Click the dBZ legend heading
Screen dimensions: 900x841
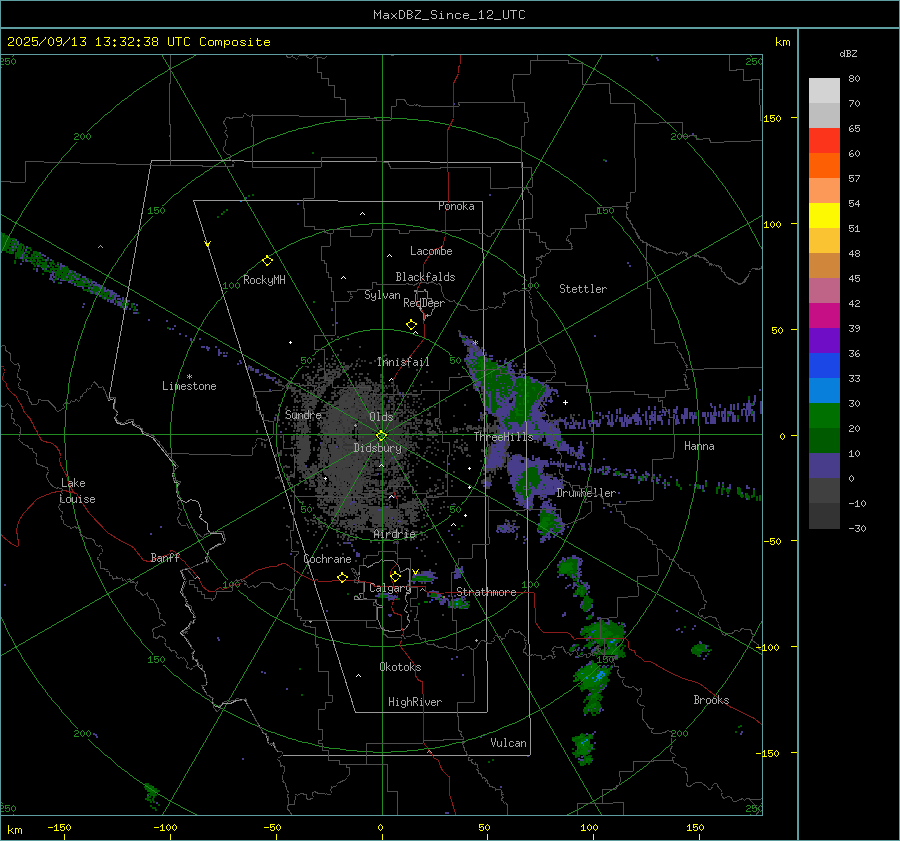[x=848, y=54]
